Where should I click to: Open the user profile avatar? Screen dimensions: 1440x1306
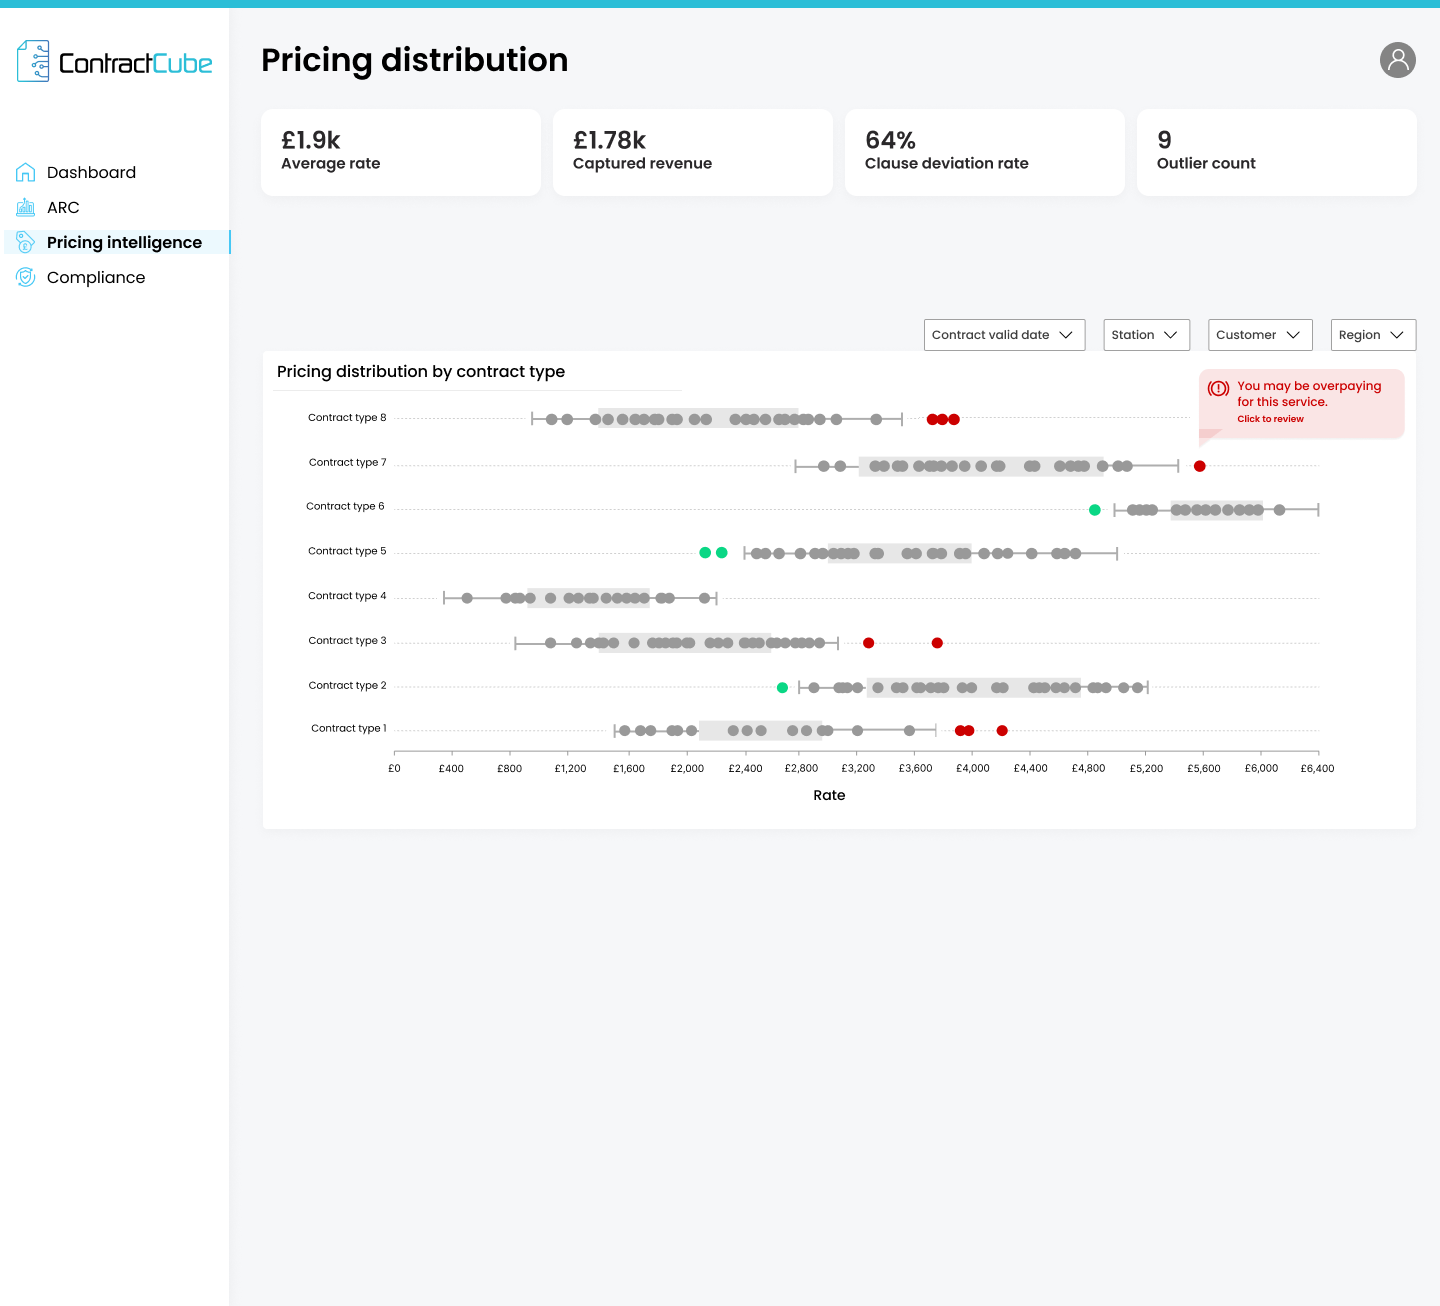tap(1398, 60)
